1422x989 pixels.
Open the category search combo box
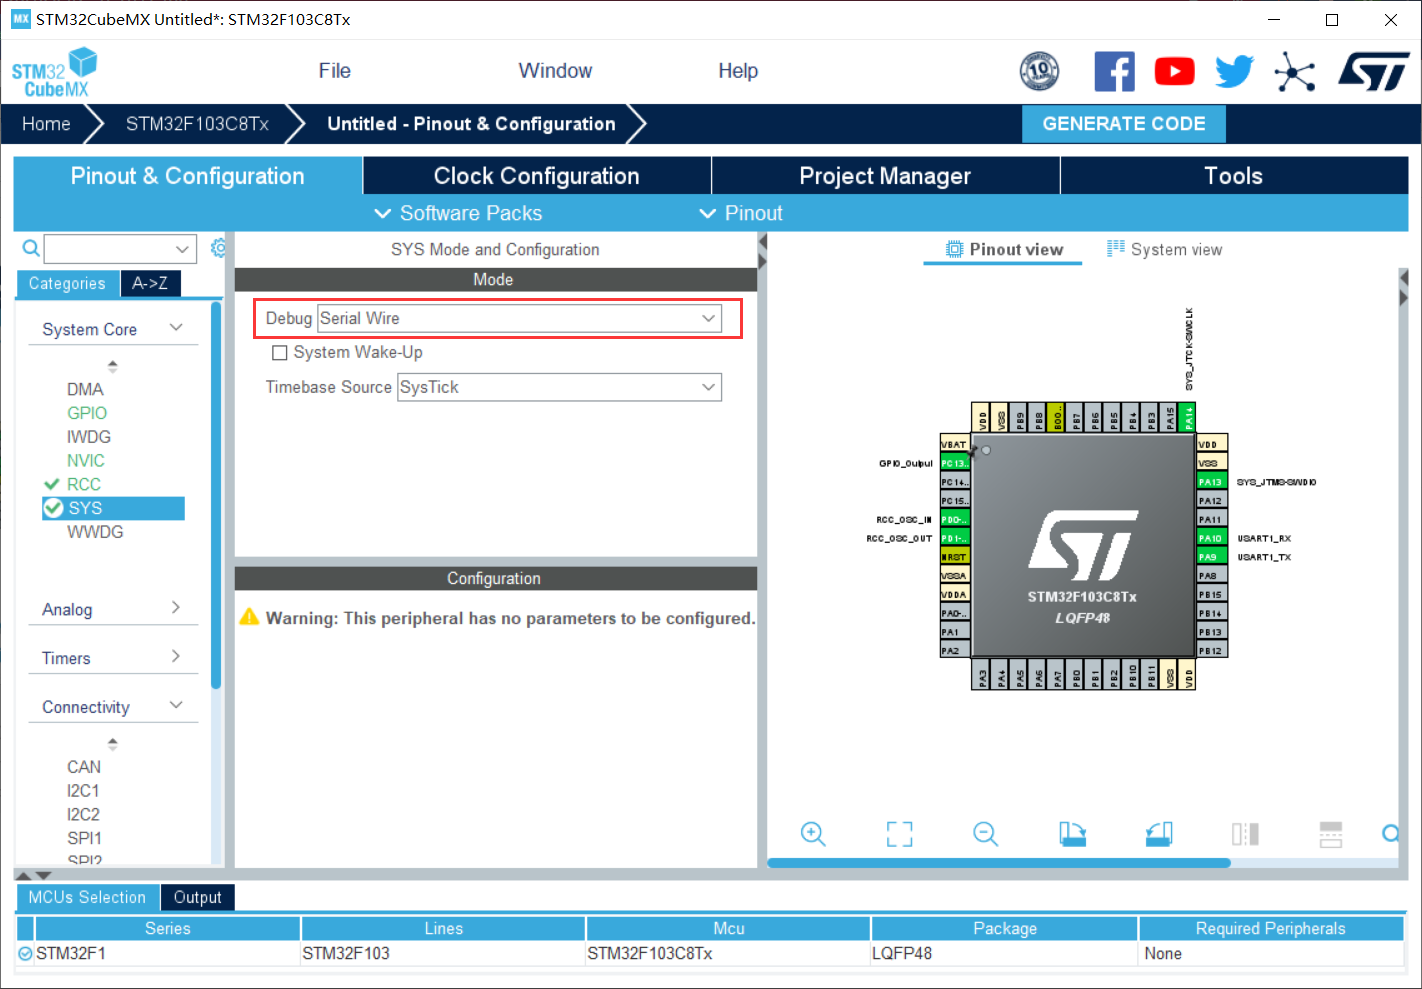(x=119, y=249)
